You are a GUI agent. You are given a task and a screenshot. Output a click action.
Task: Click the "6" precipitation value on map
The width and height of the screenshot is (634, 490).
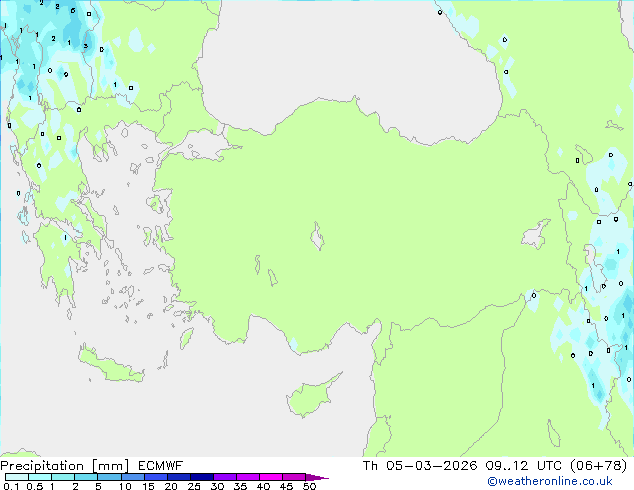coord(73,11)
